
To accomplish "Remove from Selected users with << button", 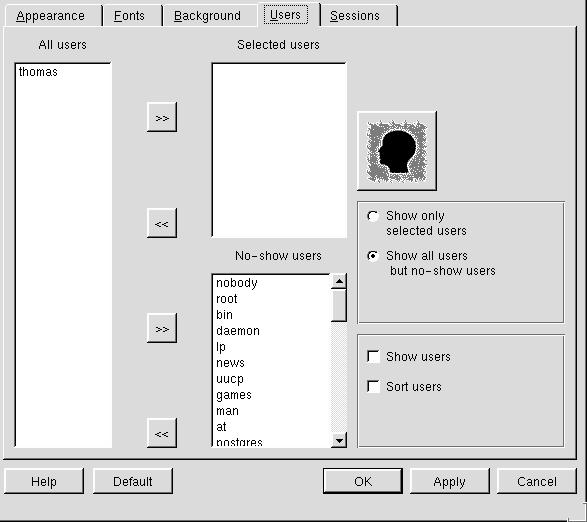I will 162,223.
